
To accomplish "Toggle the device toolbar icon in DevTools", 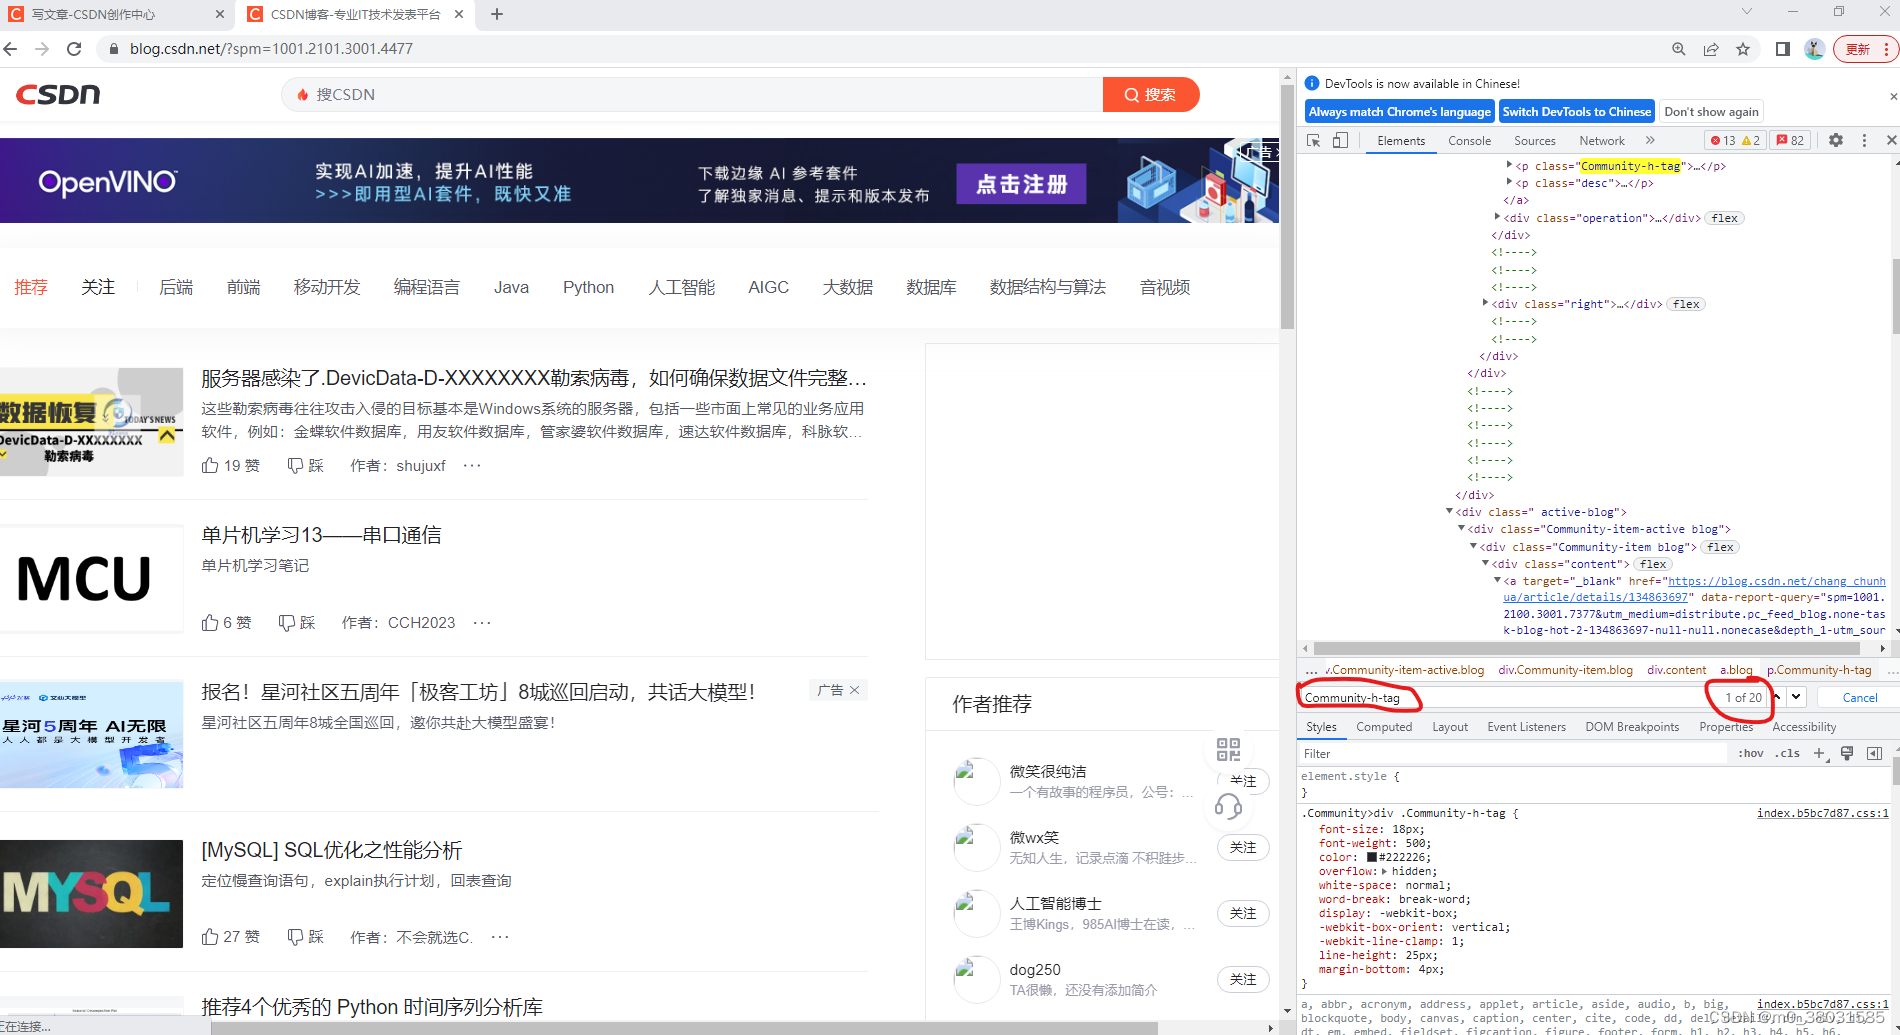I will coord(1340,141).
